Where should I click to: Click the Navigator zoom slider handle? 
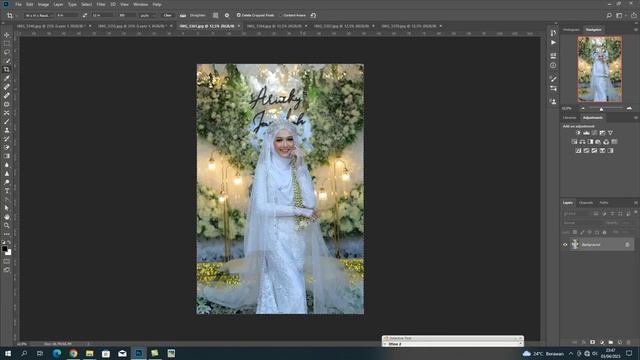tap(601, 109)
